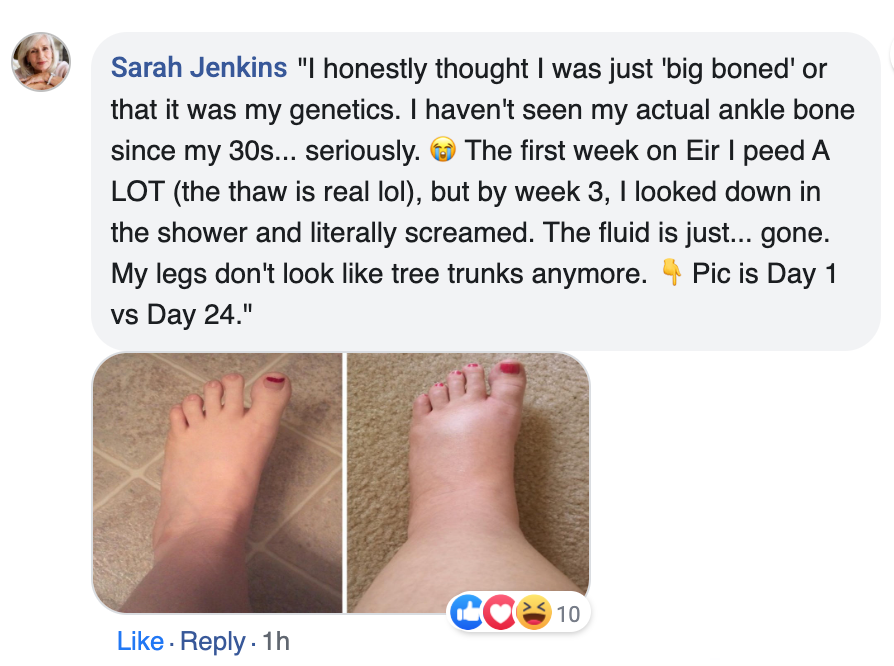This screenshot has height=666, width=894.
Task: Open the Sarah Jenkins name link
Action: [x=198, y=69]
